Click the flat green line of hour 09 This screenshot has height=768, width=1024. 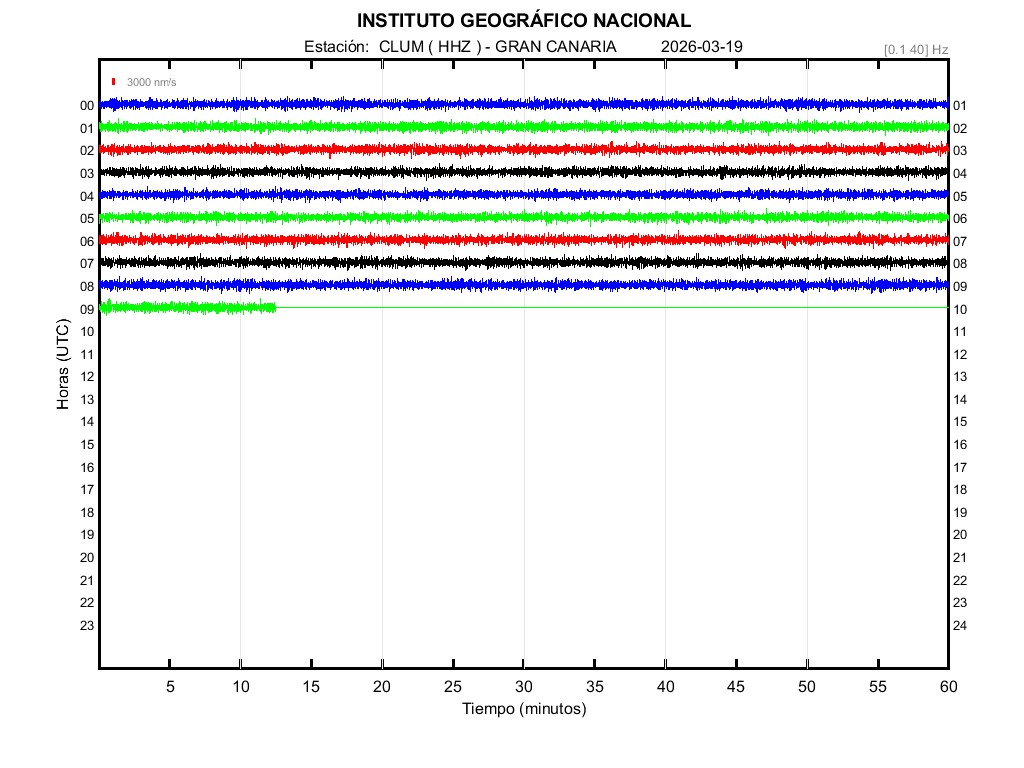610,307
